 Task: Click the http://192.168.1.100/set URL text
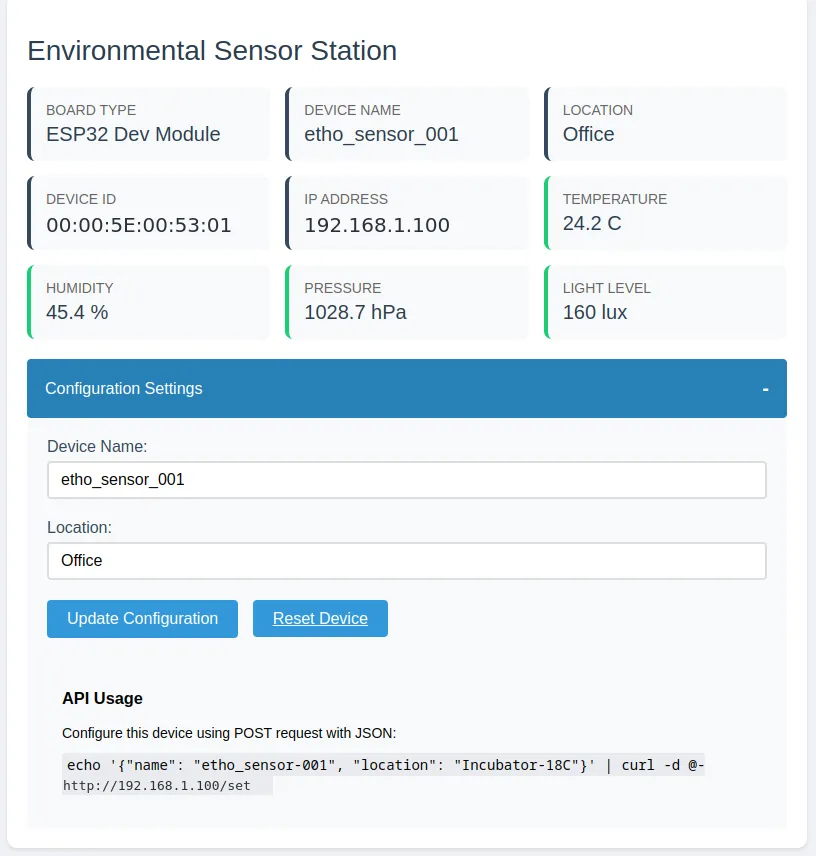tap(157, 786)
